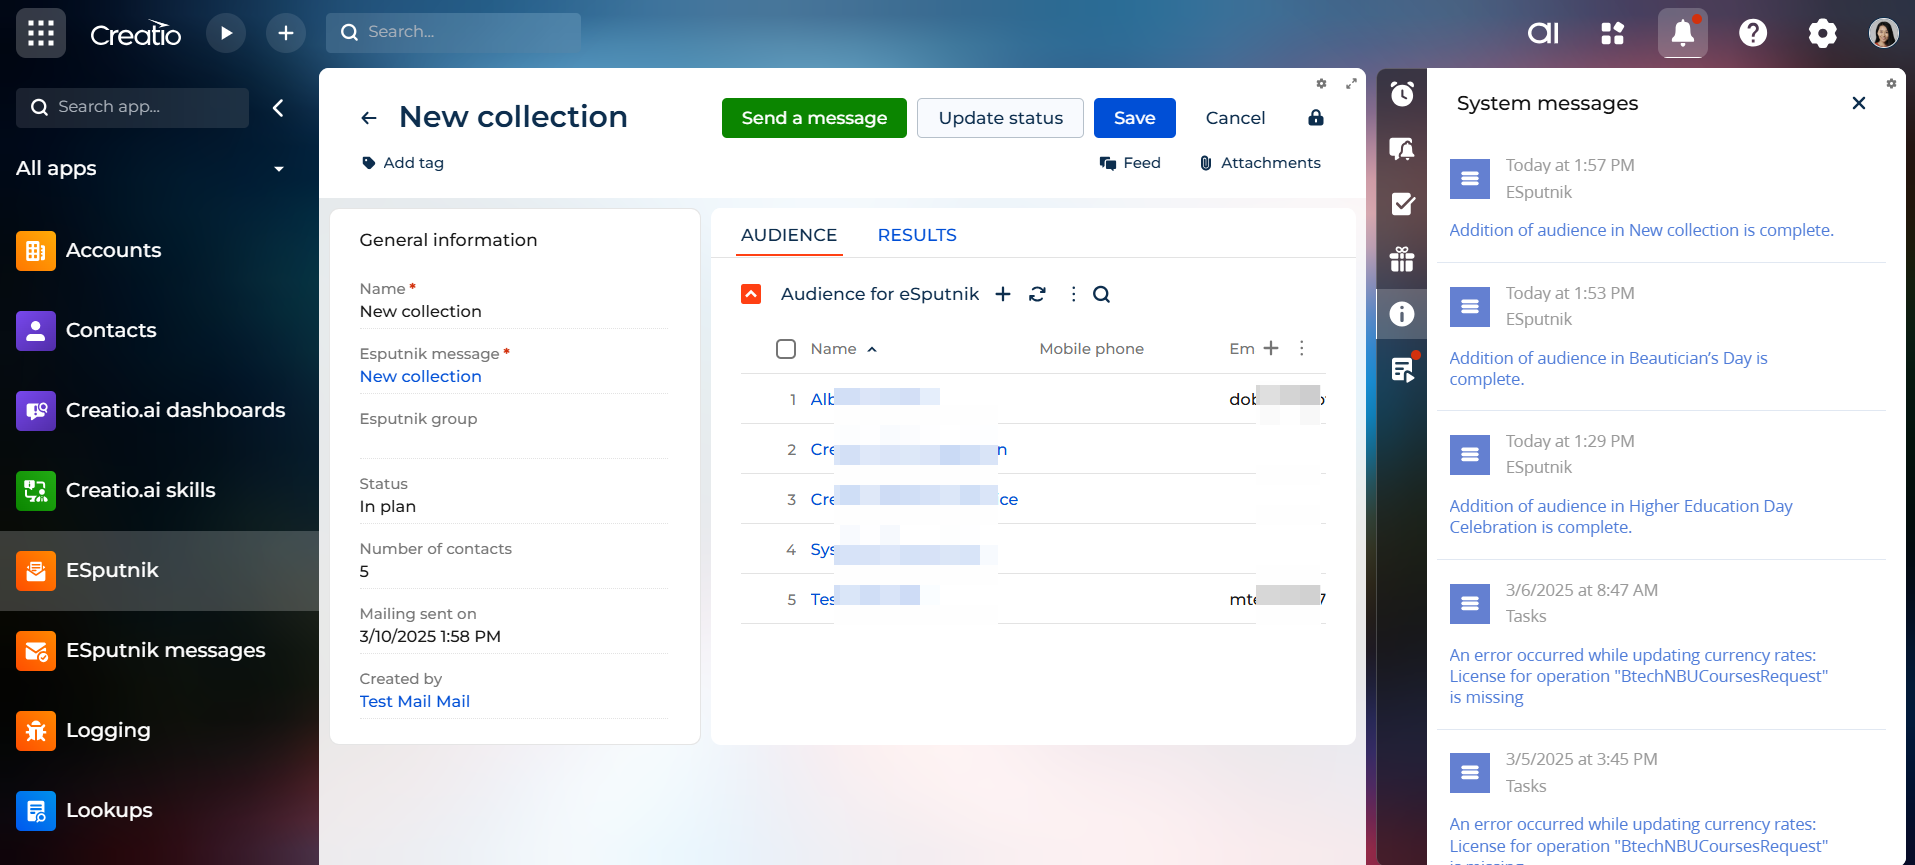Open reminders clock icon in notification panel
The image size is (1915, 865).
1402,94
